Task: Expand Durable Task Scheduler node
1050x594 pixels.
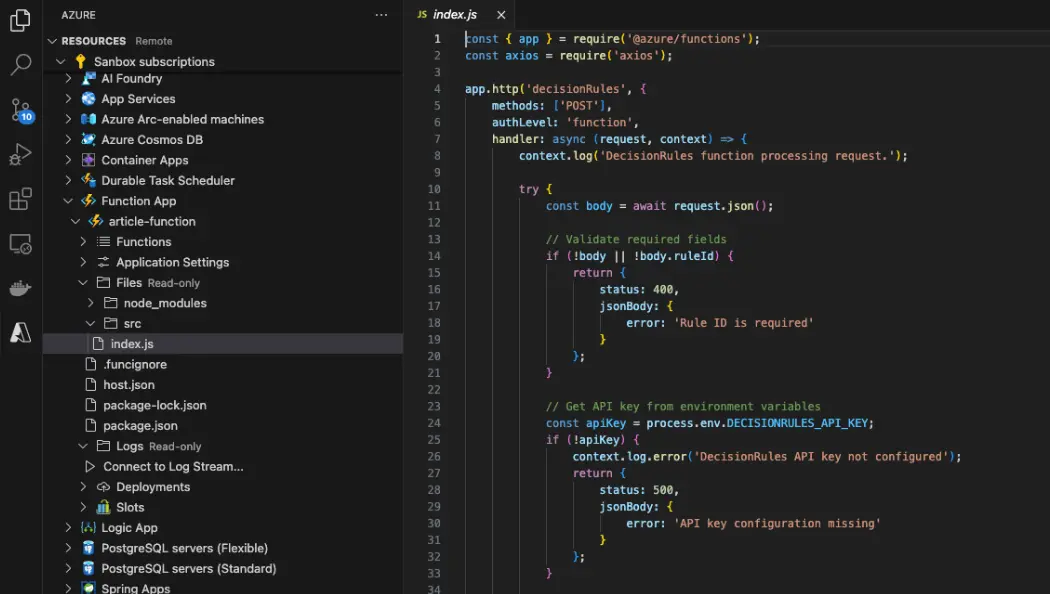Action: (x=68, y=180)
